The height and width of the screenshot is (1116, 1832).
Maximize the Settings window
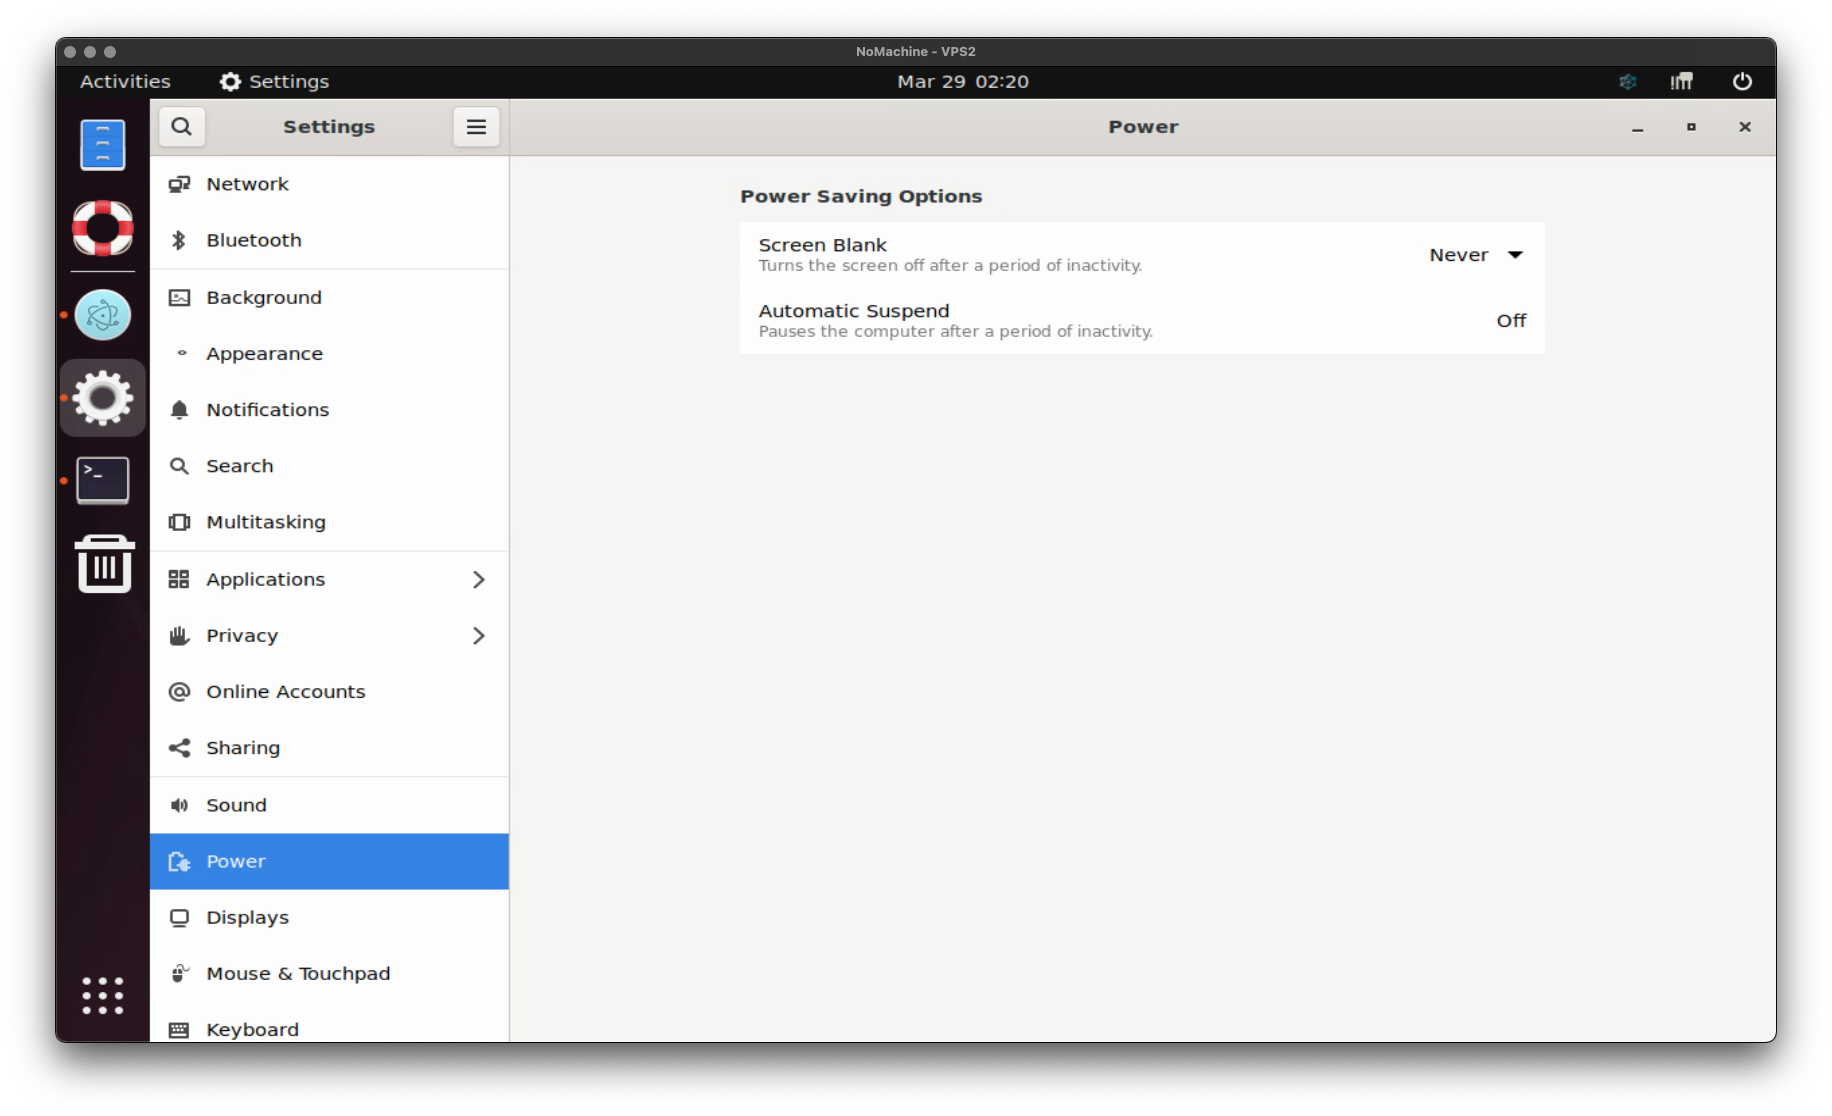1691,127
